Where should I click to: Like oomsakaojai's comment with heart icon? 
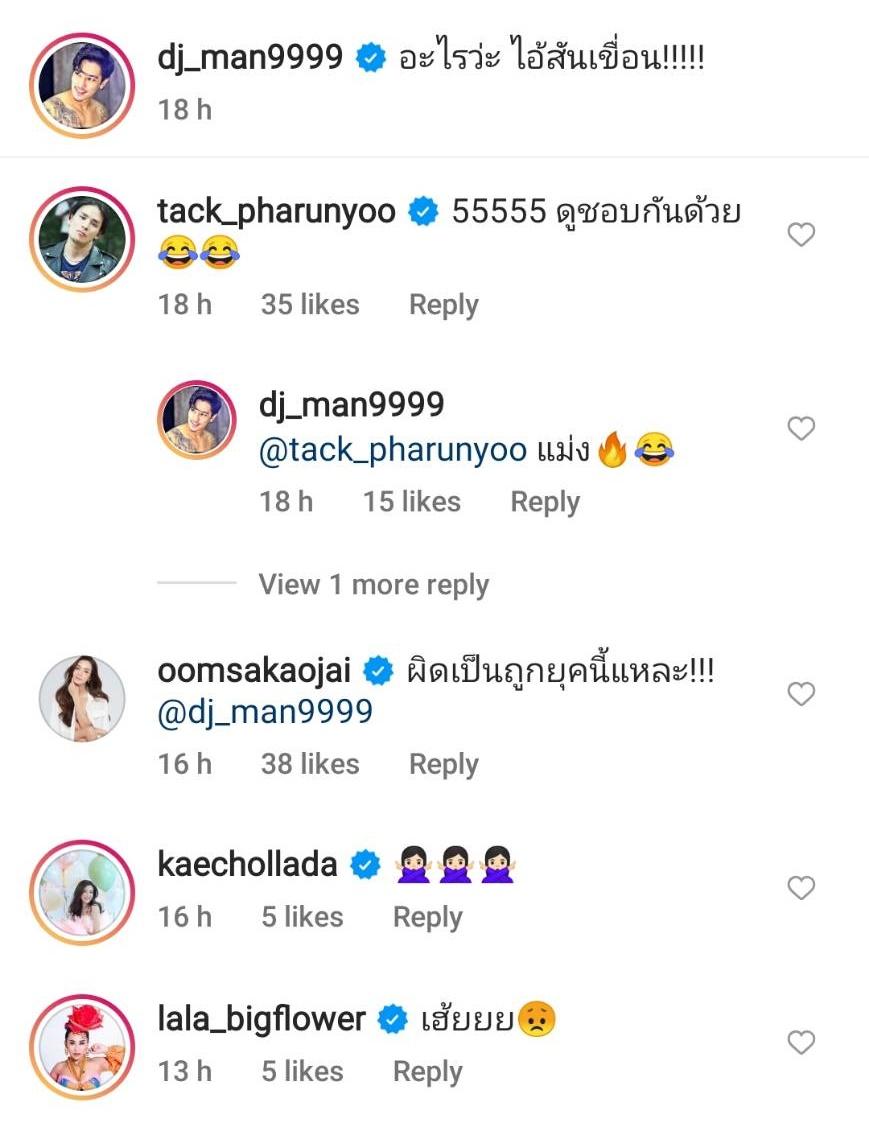(801, 694)
